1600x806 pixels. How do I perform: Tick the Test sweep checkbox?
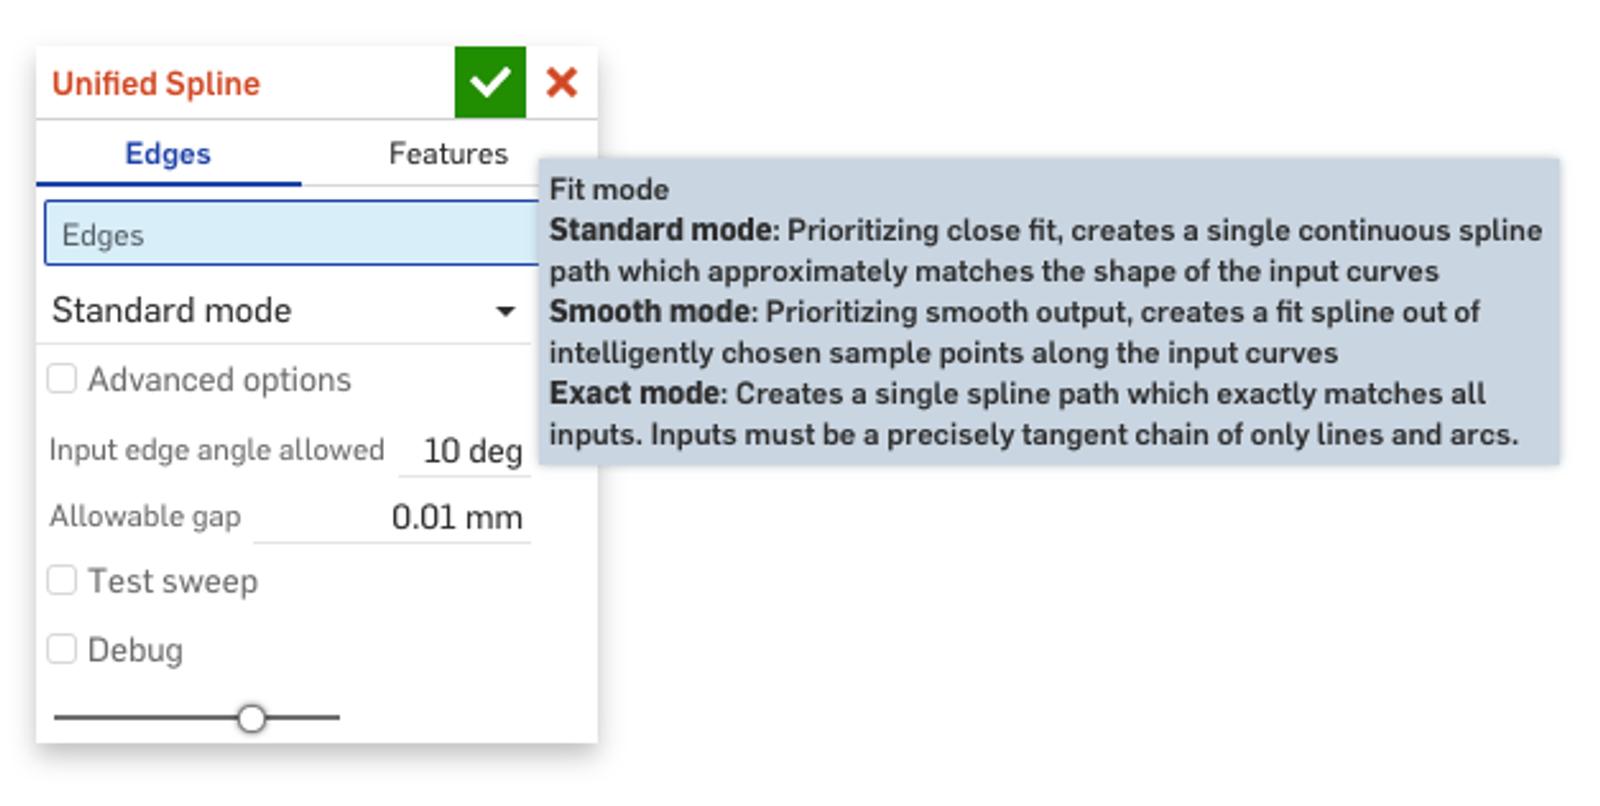62,581
